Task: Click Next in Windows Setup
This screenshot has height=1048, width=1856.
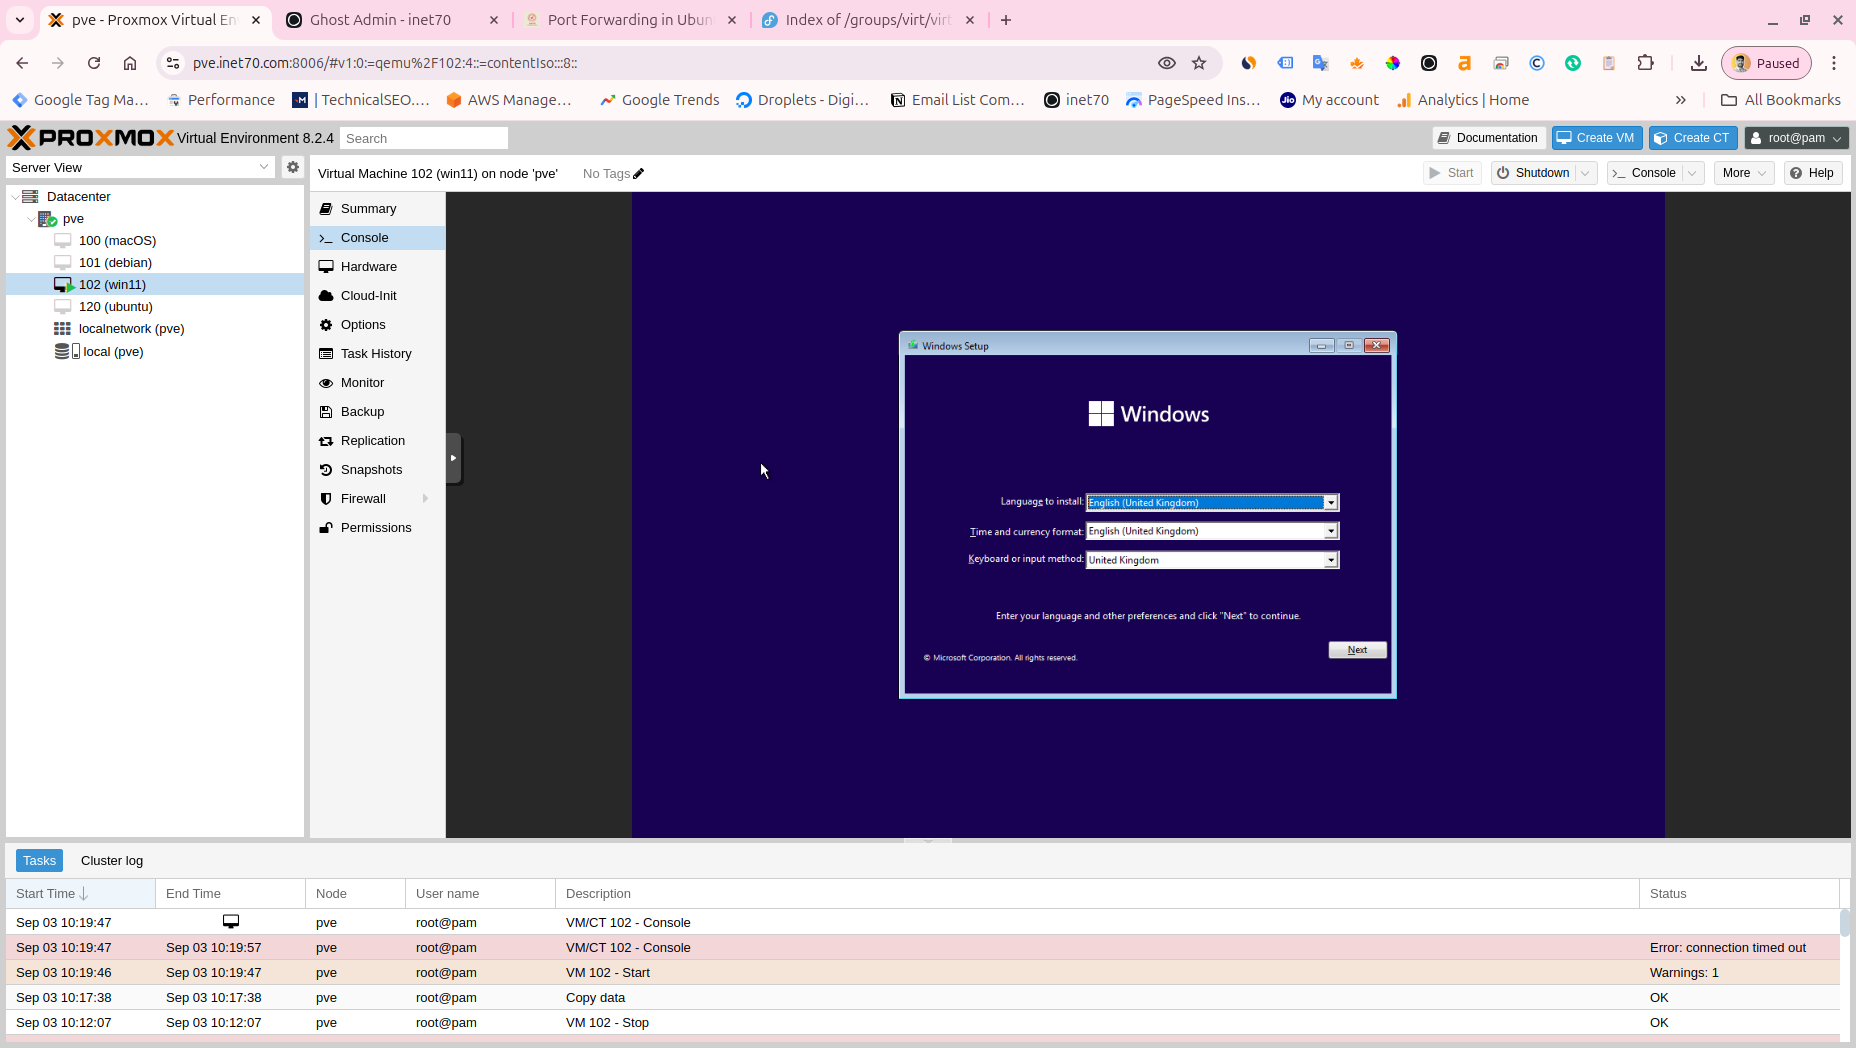Action: point(1357,650)
